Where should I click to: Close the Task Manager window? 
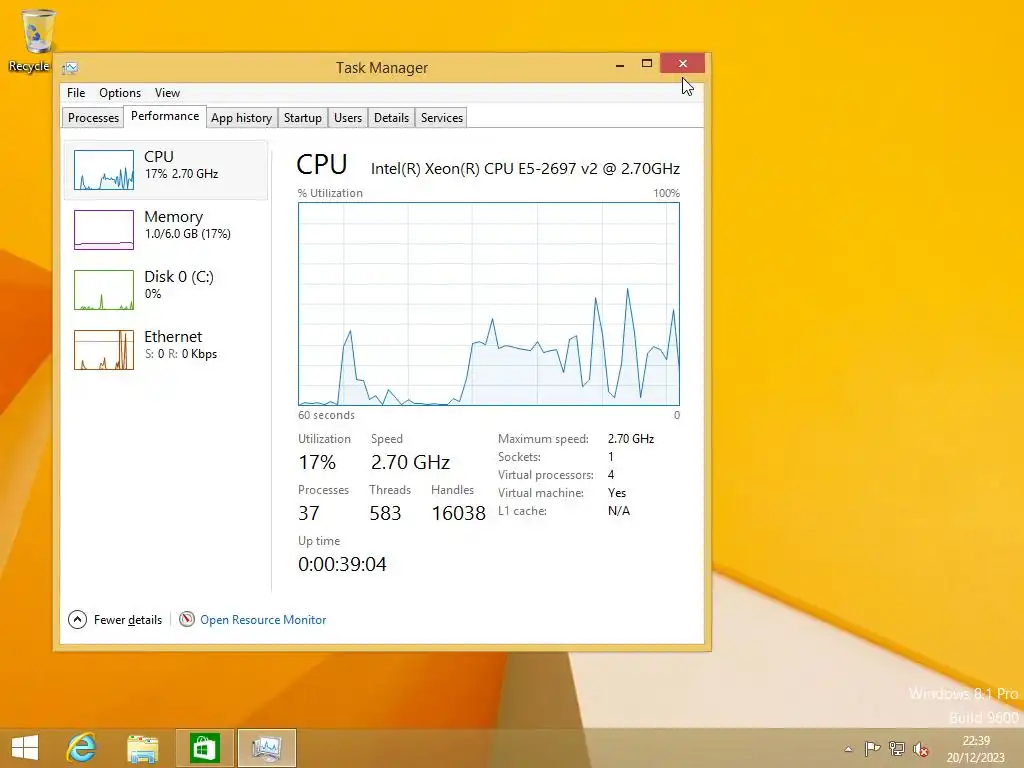(682, 63)
